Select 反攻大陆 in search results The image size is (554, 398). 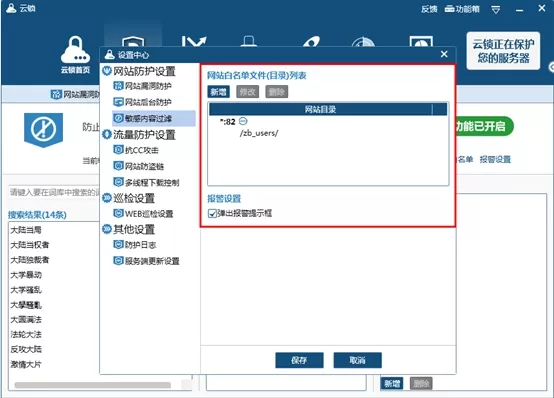coord(26,349)
